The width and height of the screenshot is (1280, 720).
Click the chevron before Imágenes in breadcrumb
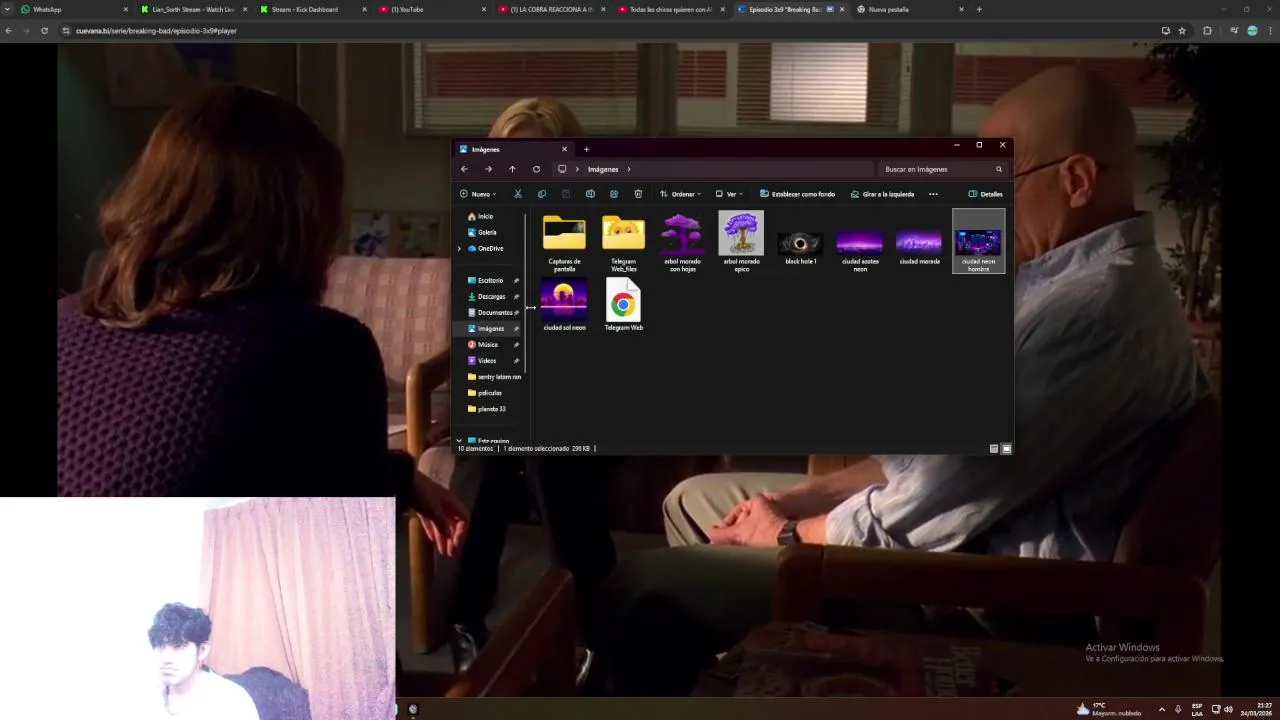(x=578, y=169)
